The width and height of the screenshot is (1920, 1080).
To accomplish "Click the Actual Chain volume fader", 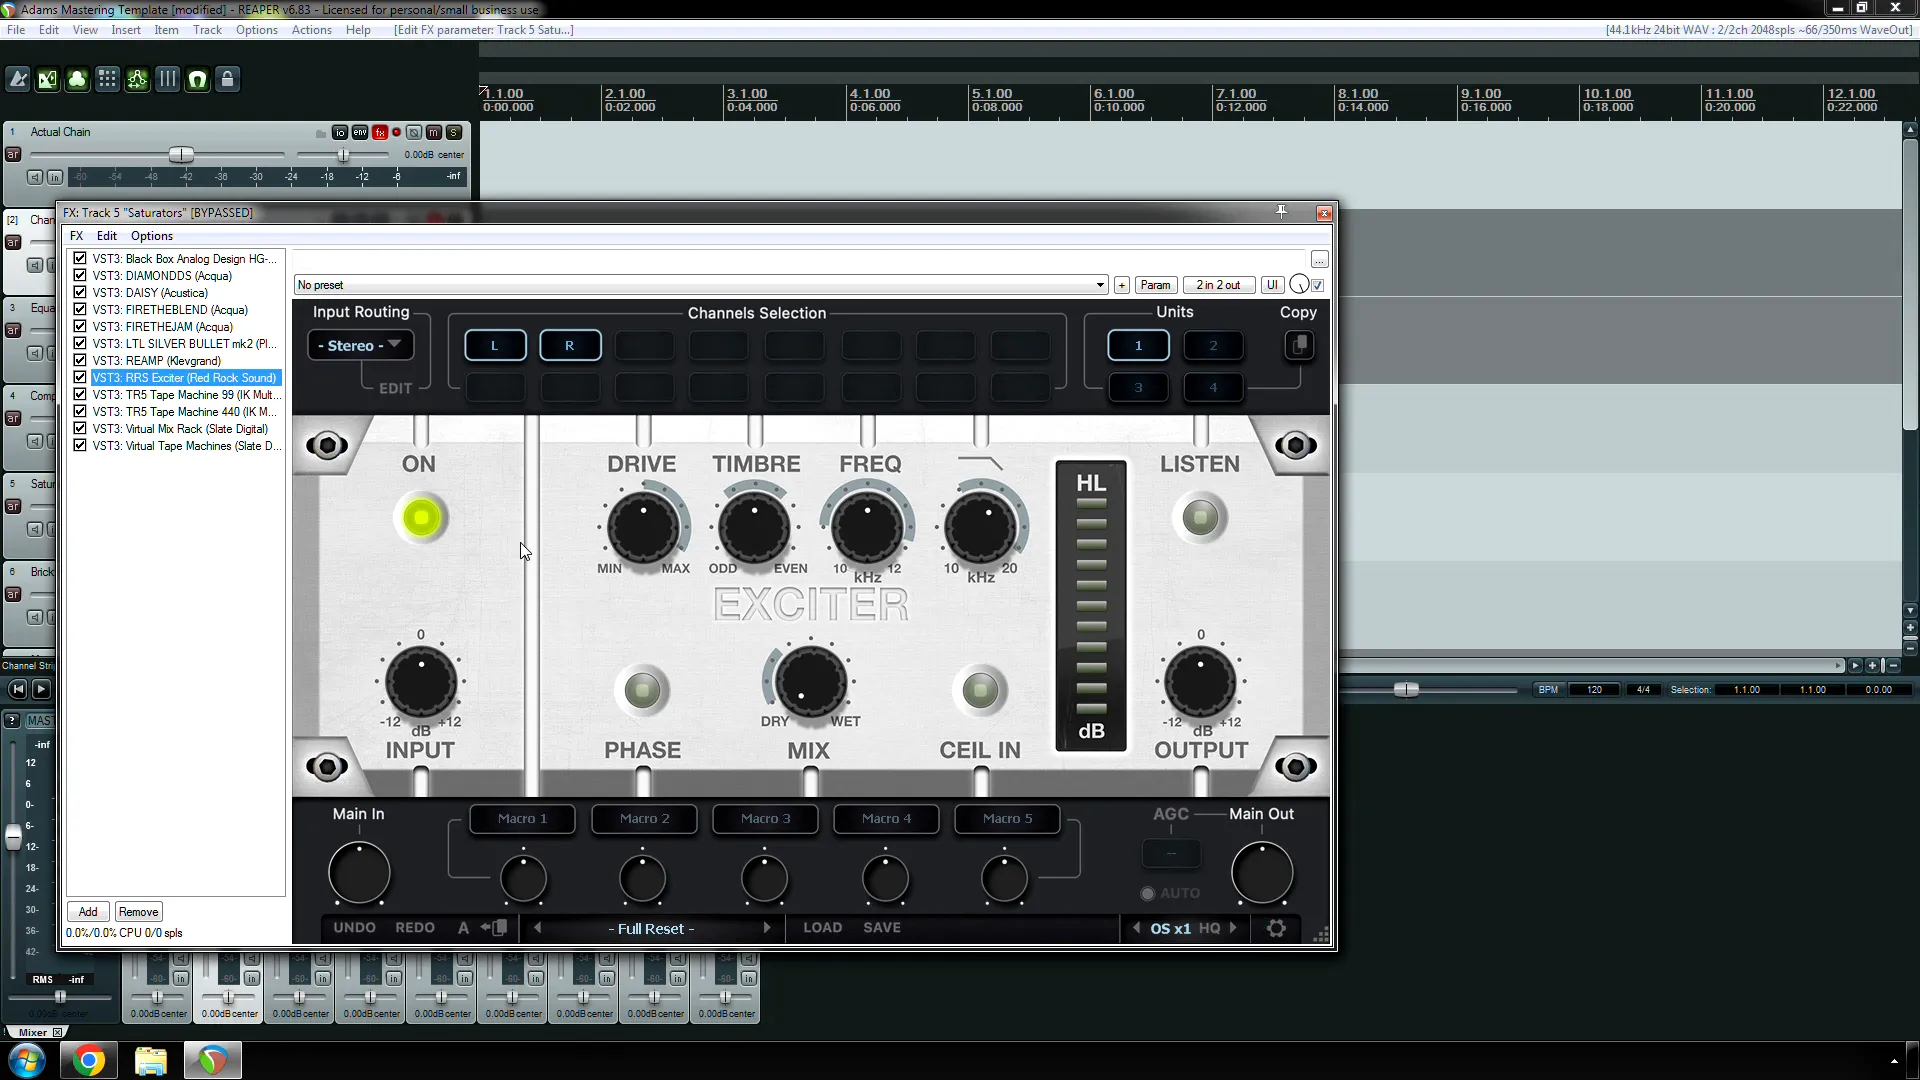I will (x=181, y=155).
